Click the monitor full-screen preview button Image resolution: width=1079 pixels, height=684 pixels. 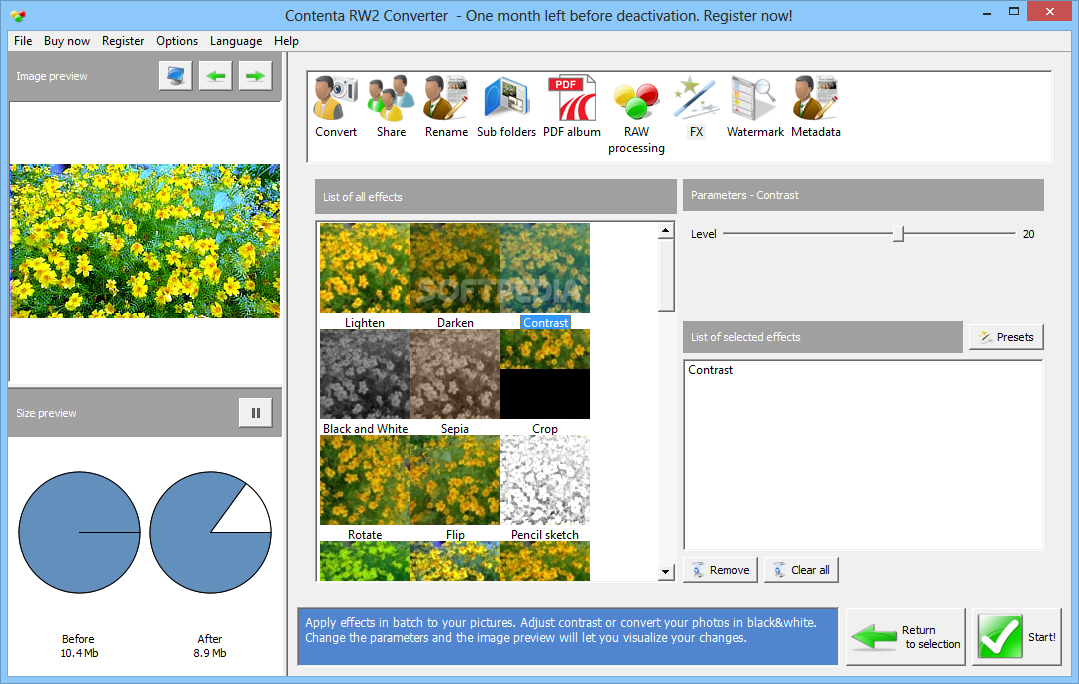tap(175, 76)
